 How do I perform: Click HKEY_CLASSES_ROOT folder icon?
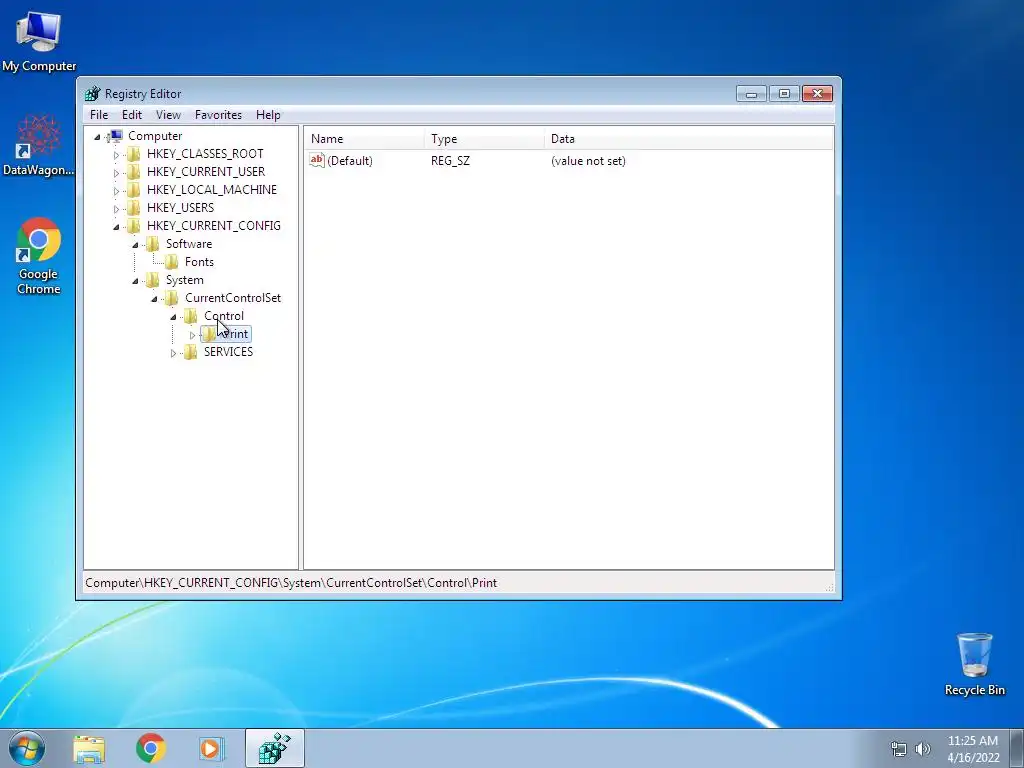click(134, 153)
